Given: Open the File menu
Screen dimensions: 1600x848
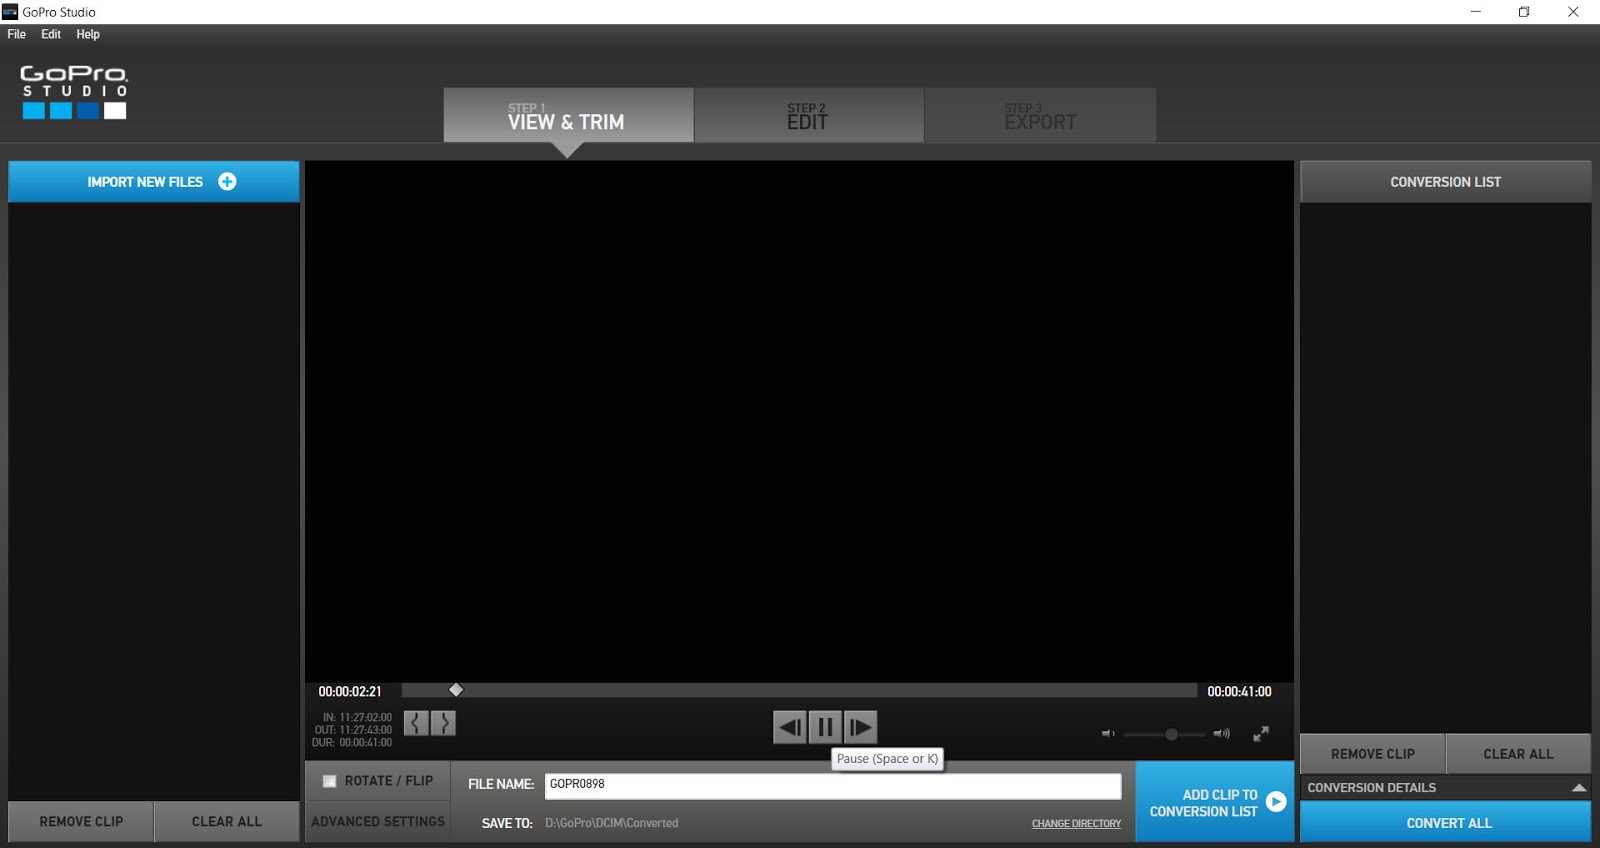Looking at the screenshot, I should tap(17, 34).
